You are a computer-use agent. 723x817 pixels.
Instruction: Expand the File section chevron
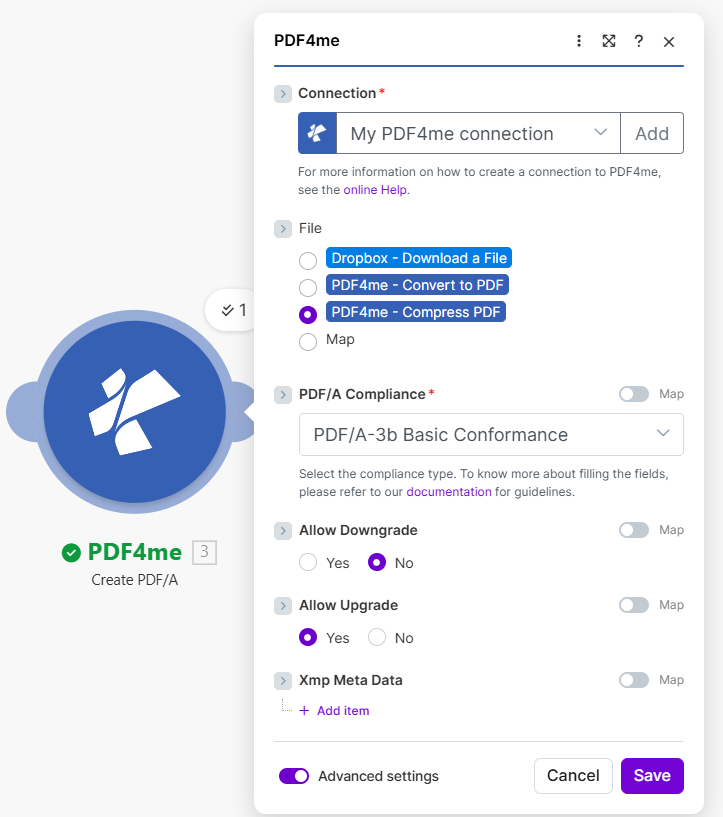[283, 229]
